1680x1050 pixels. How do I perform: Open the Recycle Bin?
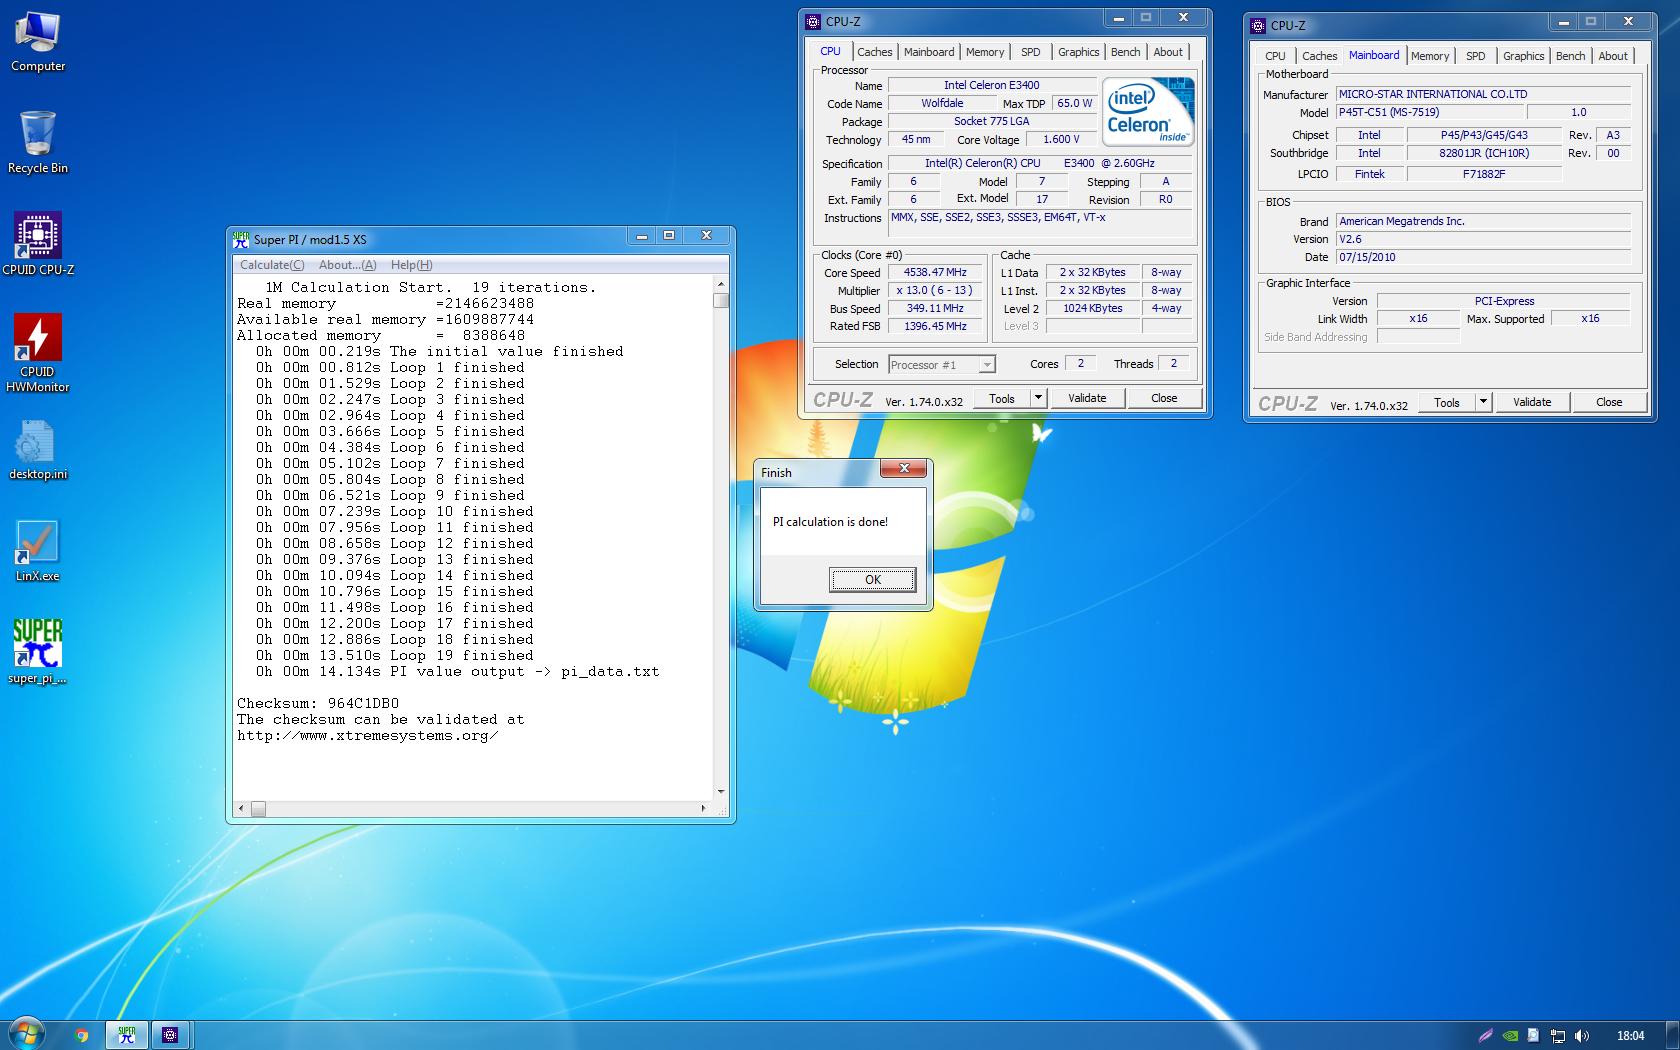(x=38, y=142)
